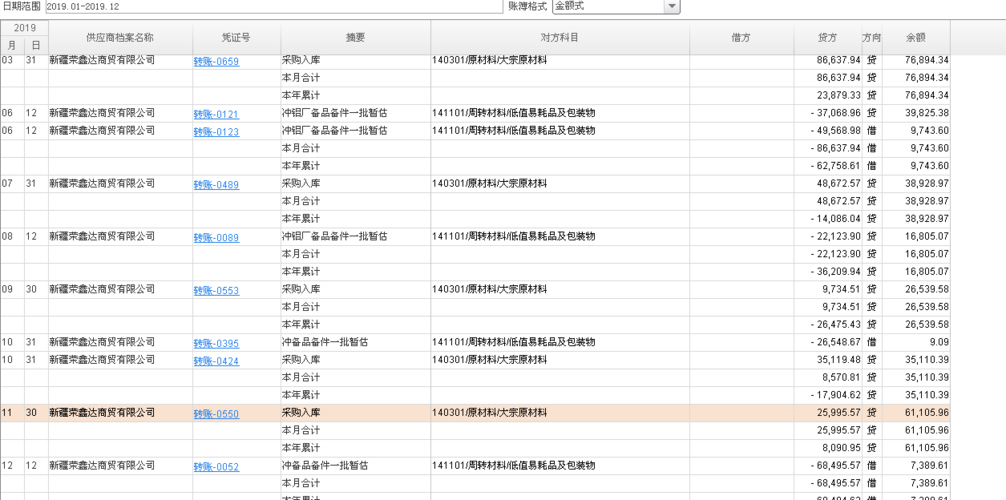
Task: Click the 2019 year header cell
Action: [24, 28]
